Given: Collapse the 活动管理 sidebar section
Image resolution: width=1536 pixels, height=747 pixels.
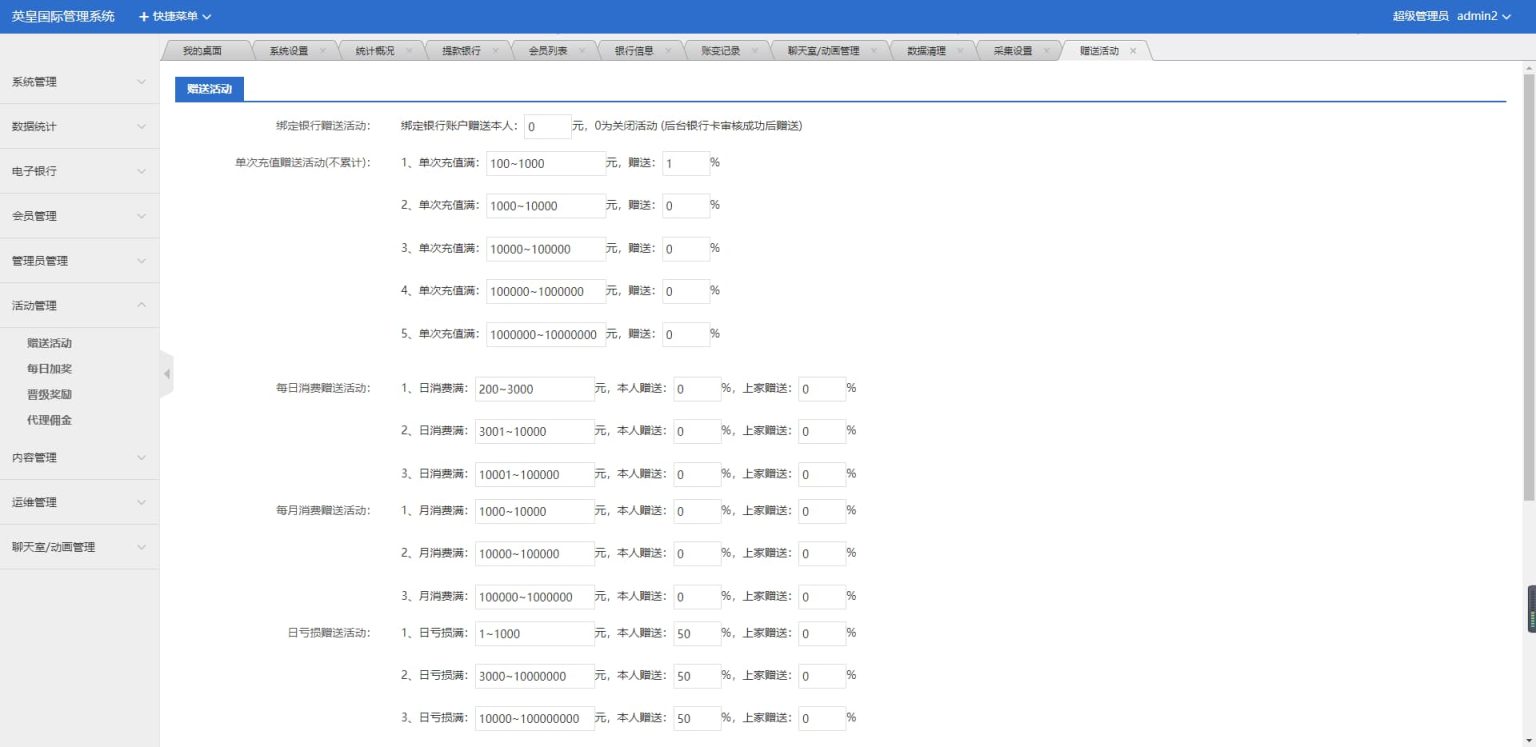Looking at the screenshot, I should (79, 306).
